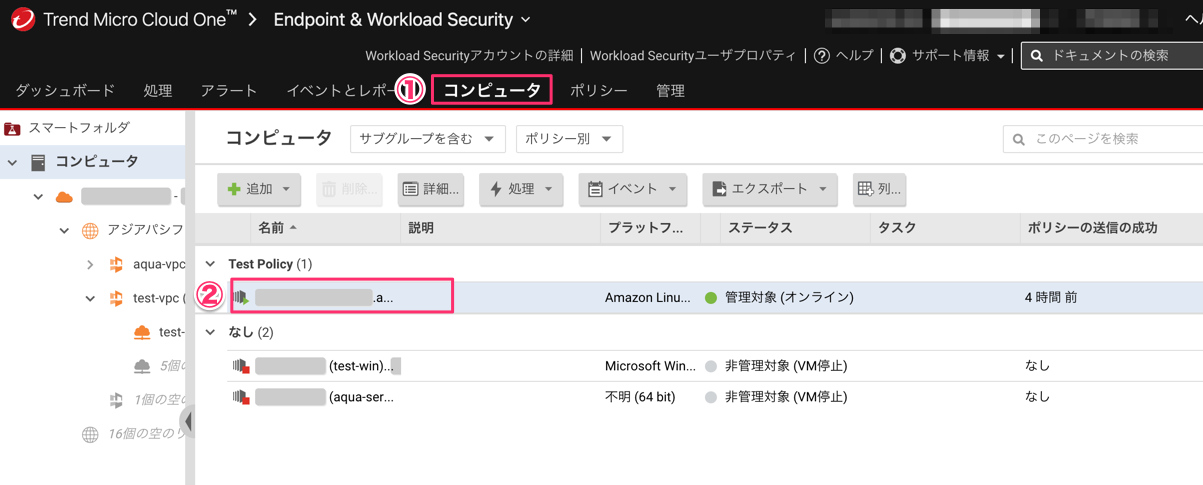
Task: Collapse the コンピュータ tree node
Action: pyautogui.click(x=12, y=162)
